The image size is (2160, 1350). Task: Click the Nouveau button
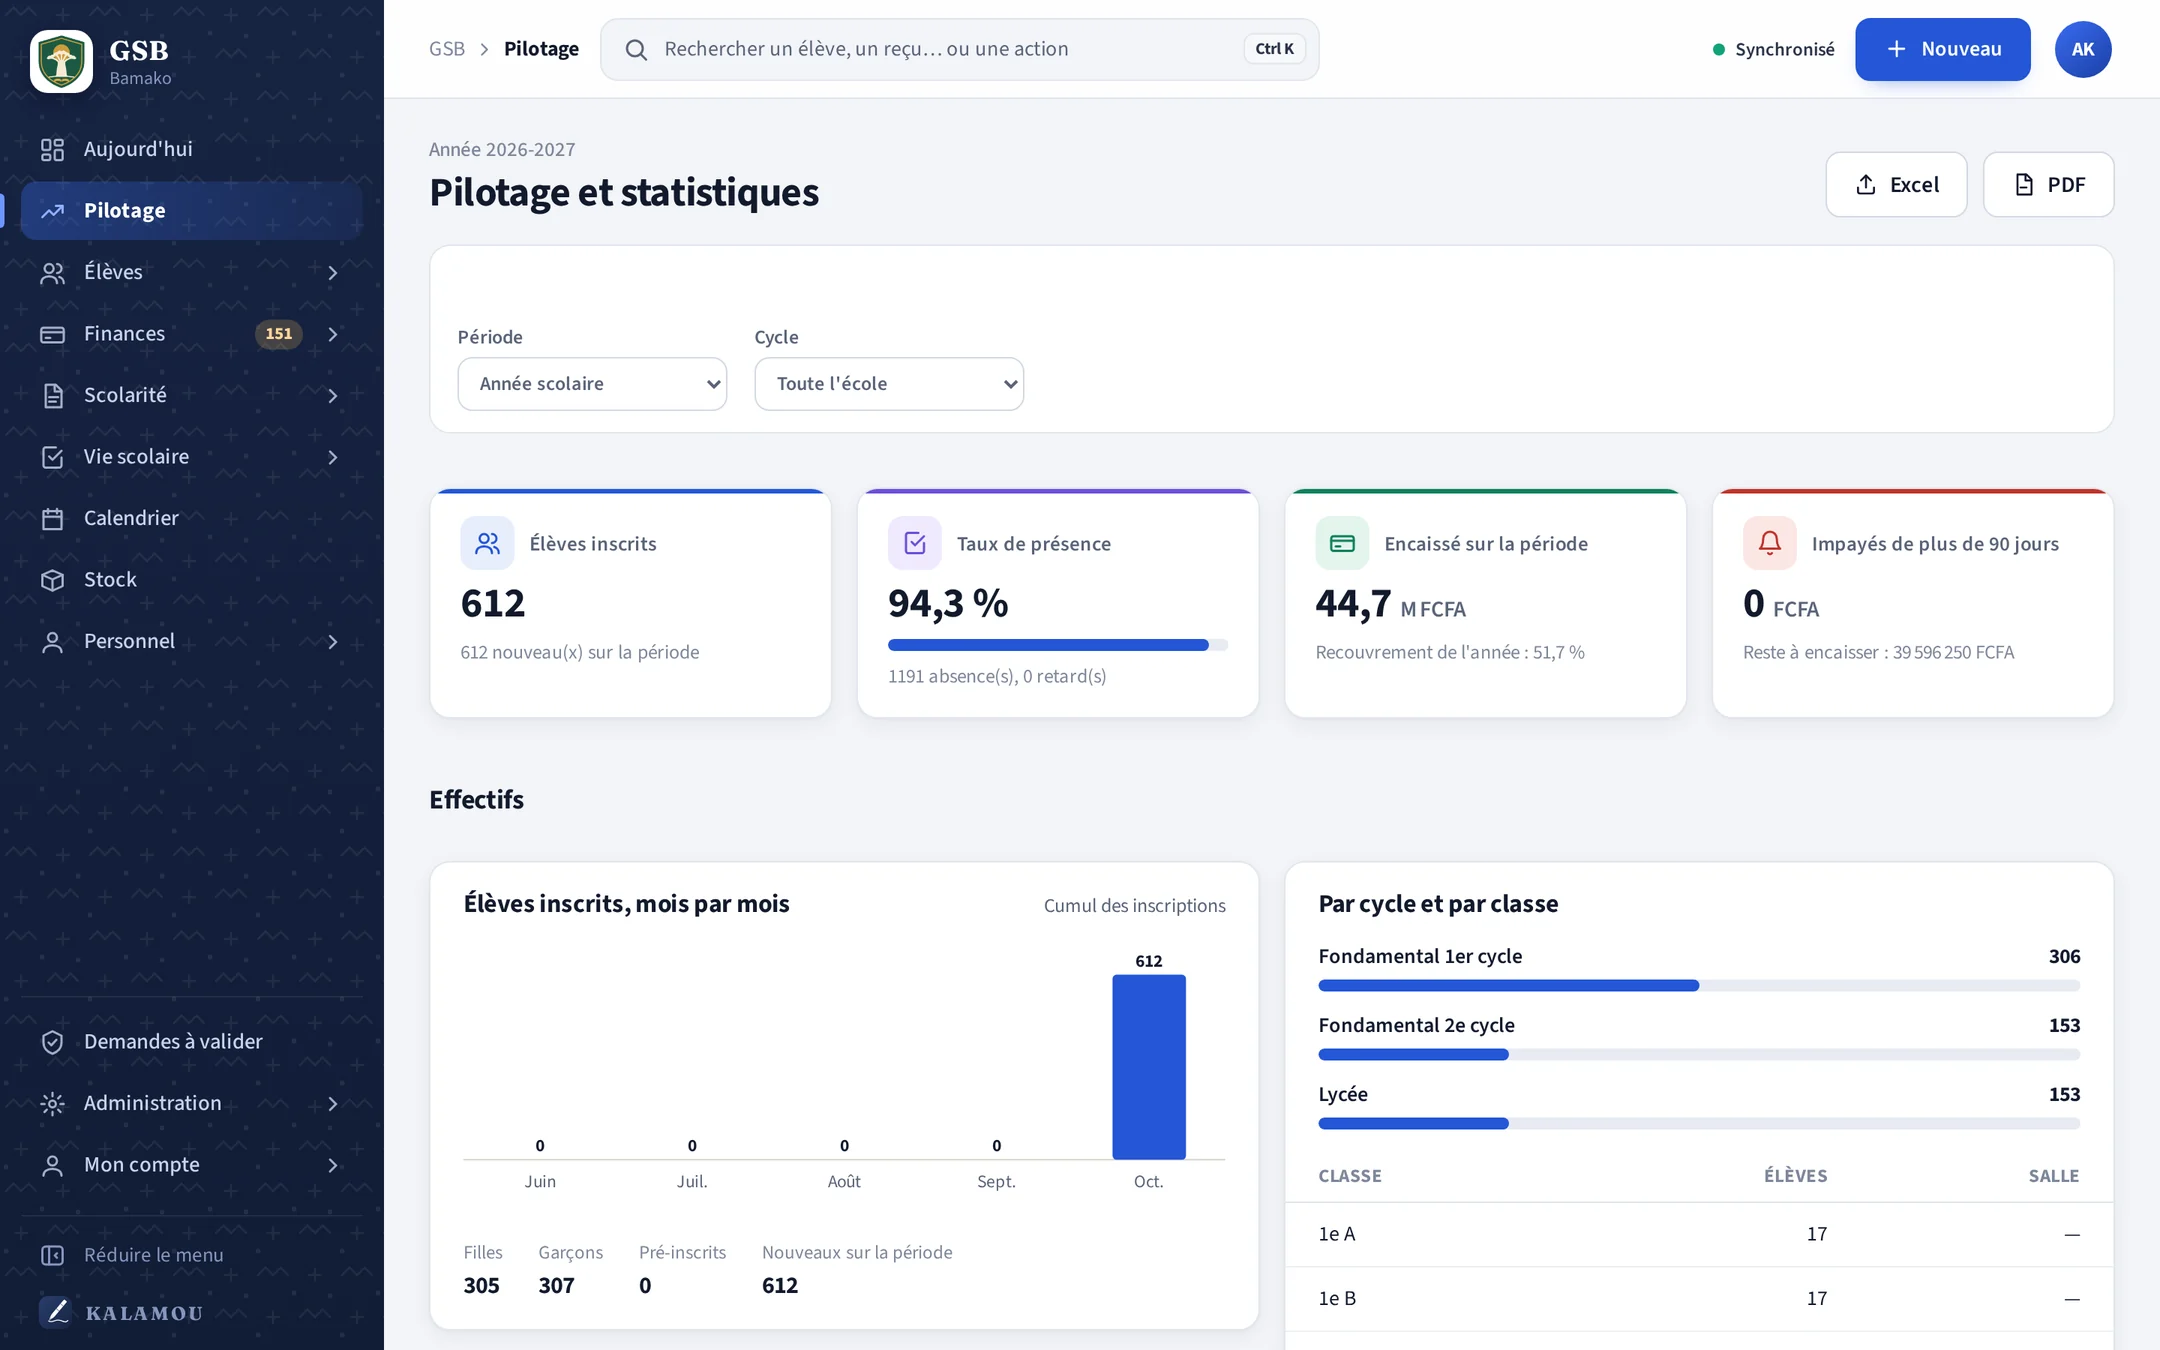pos(1943,49)
